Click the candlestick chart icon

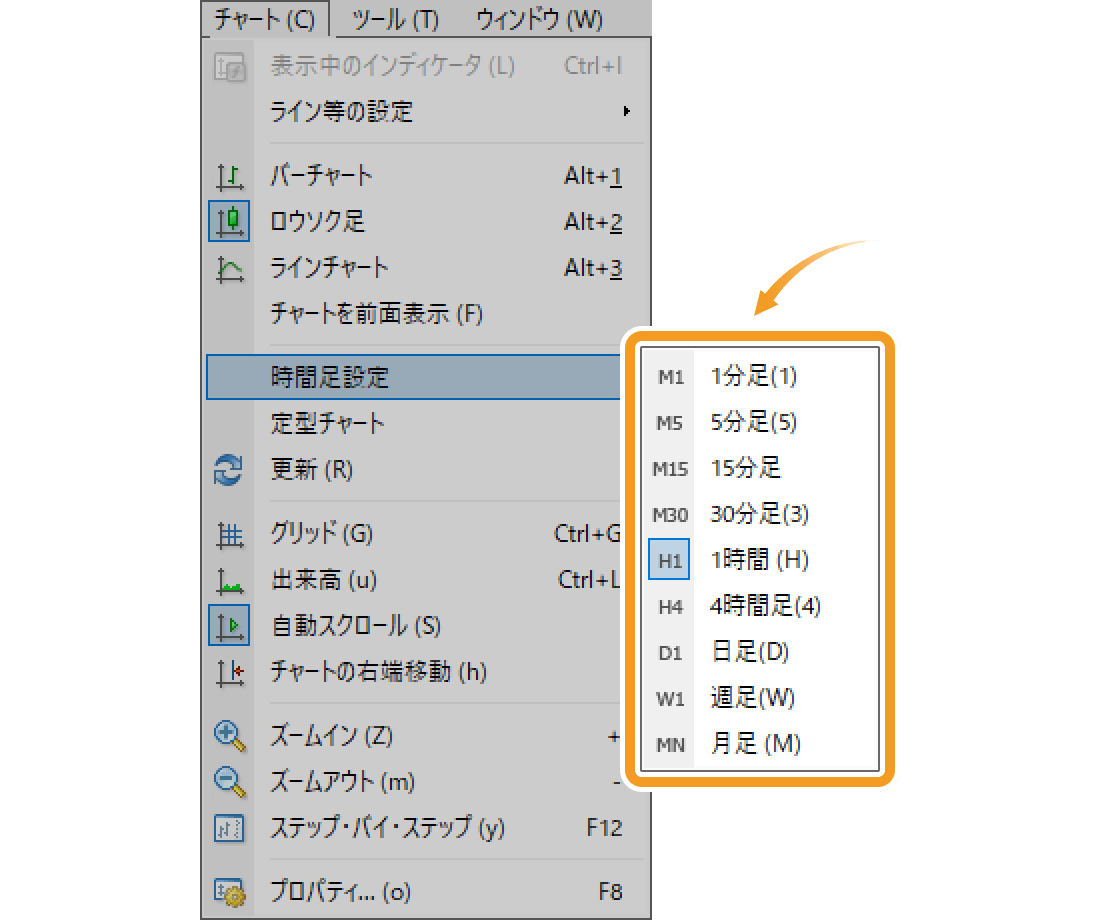229,222
